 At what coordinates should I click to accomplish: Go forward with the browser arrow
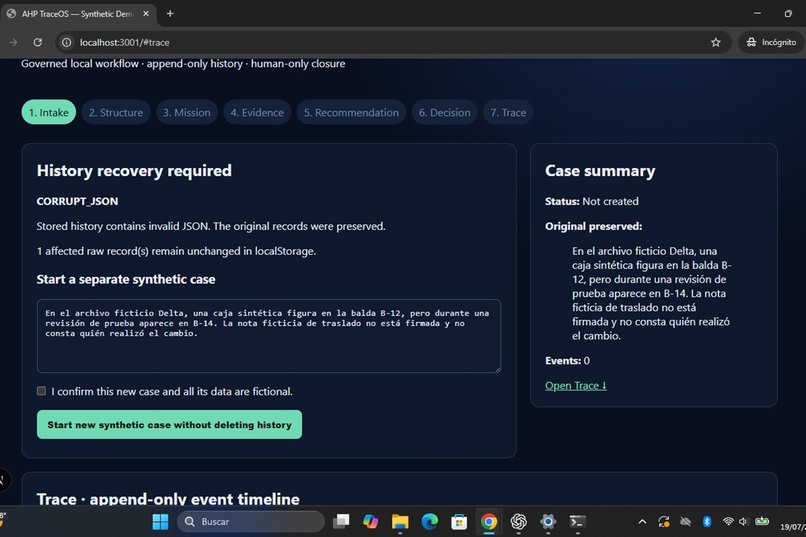pos(13,42)
